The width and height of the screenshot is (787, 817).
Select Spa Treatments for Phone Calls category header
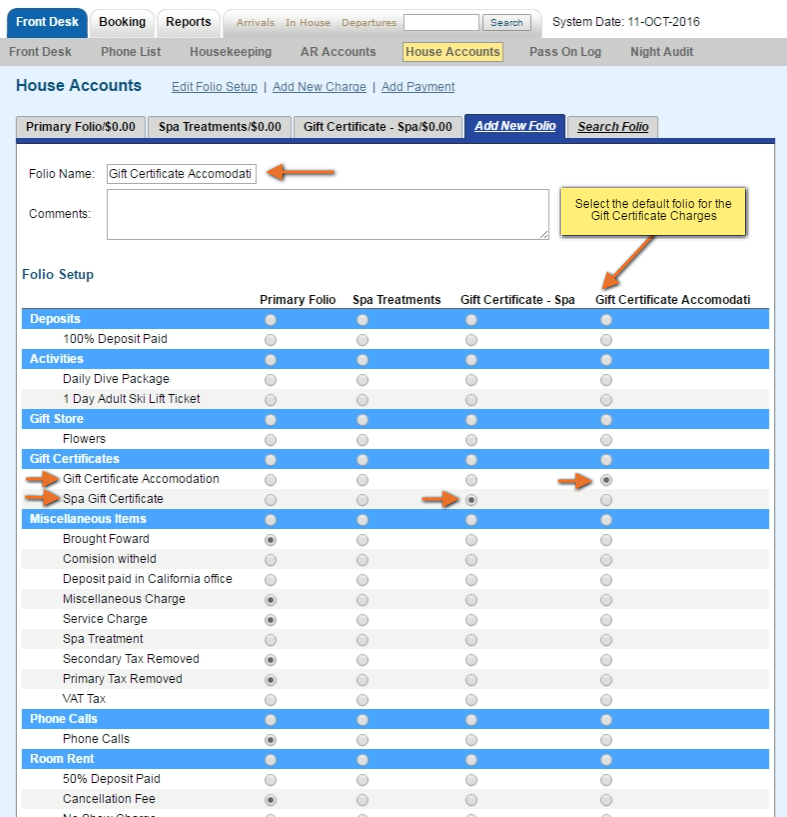tap(362, 720)
